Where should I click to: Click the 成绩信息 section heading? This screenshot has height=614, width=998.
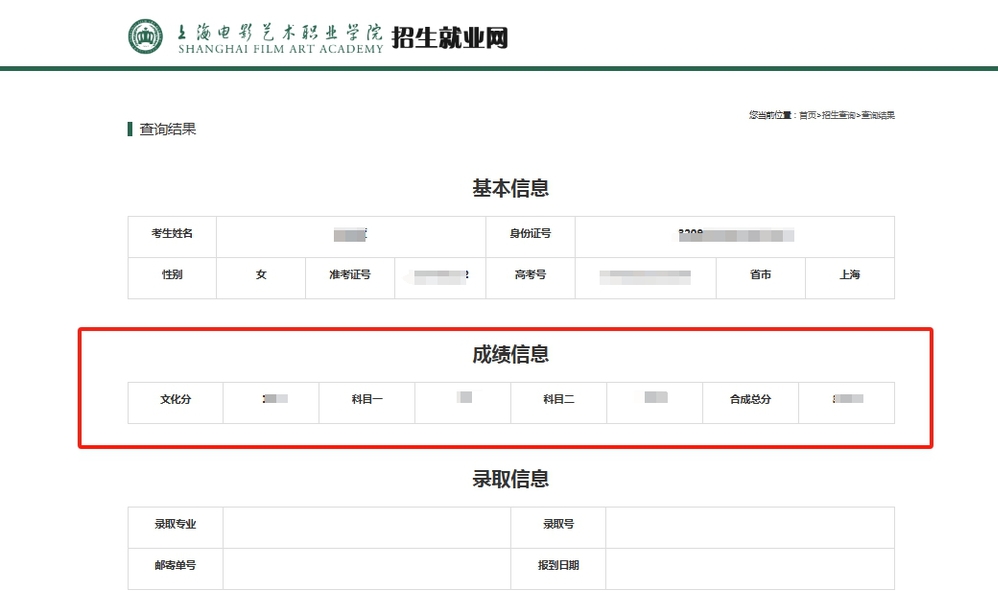click(x=510, y=354)
